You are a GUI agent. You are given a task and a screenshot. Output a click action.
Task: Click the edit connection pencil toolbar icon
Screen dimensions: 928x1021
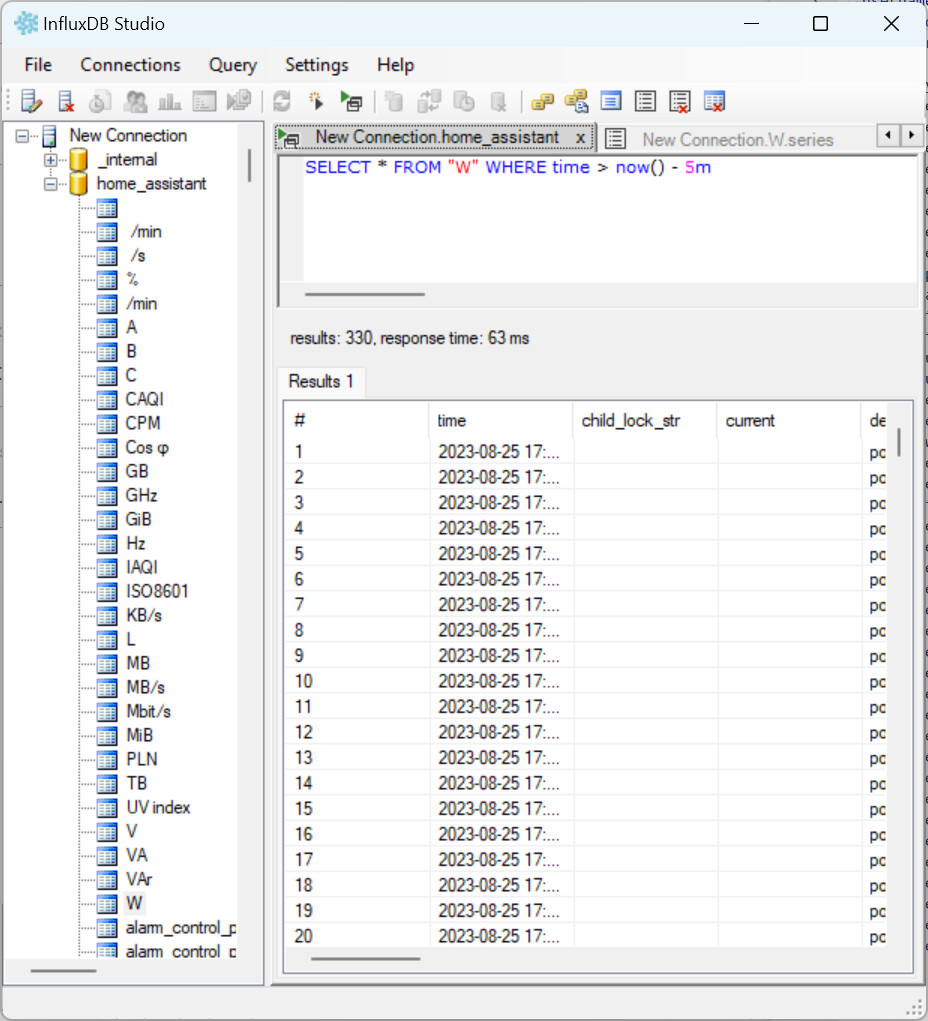click(31, 102)
